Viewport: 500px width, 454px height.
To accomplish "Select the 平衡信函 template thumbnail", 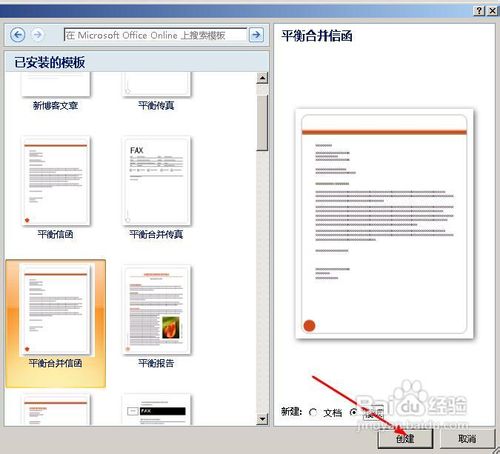I will pyautogui.click(x=56, y=180).
